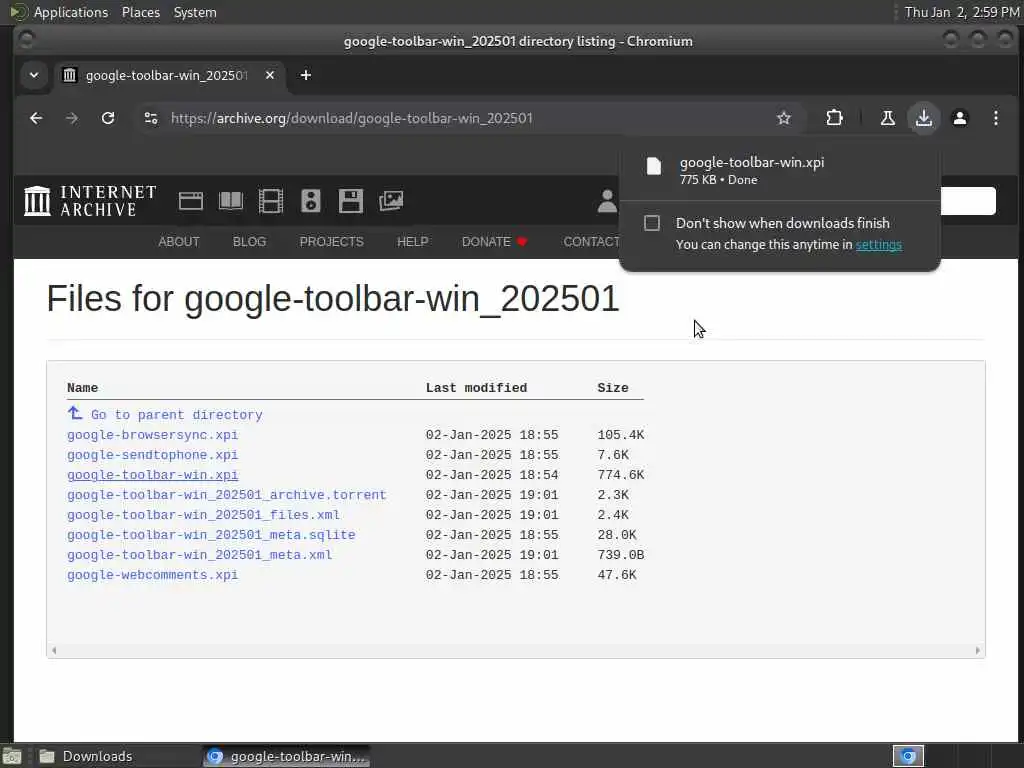
Task: Switch to Downloads window in taskbar
Action: [98, 756]
